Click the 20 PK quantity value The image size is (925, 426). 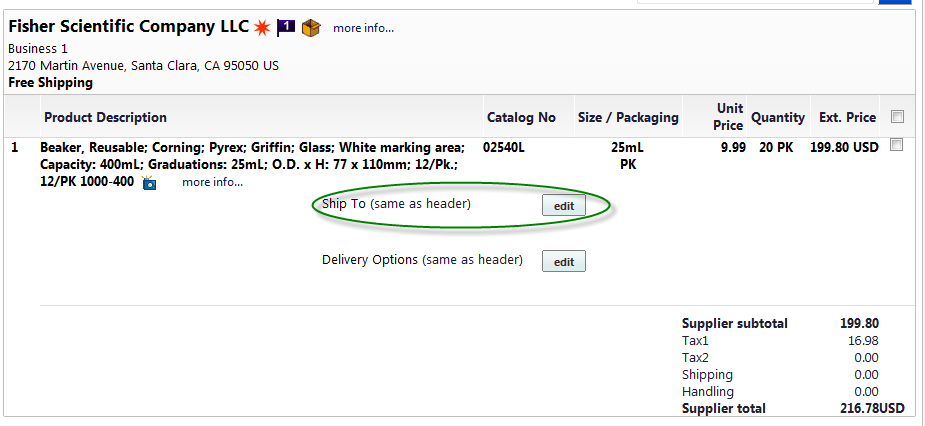click(776, 147)
